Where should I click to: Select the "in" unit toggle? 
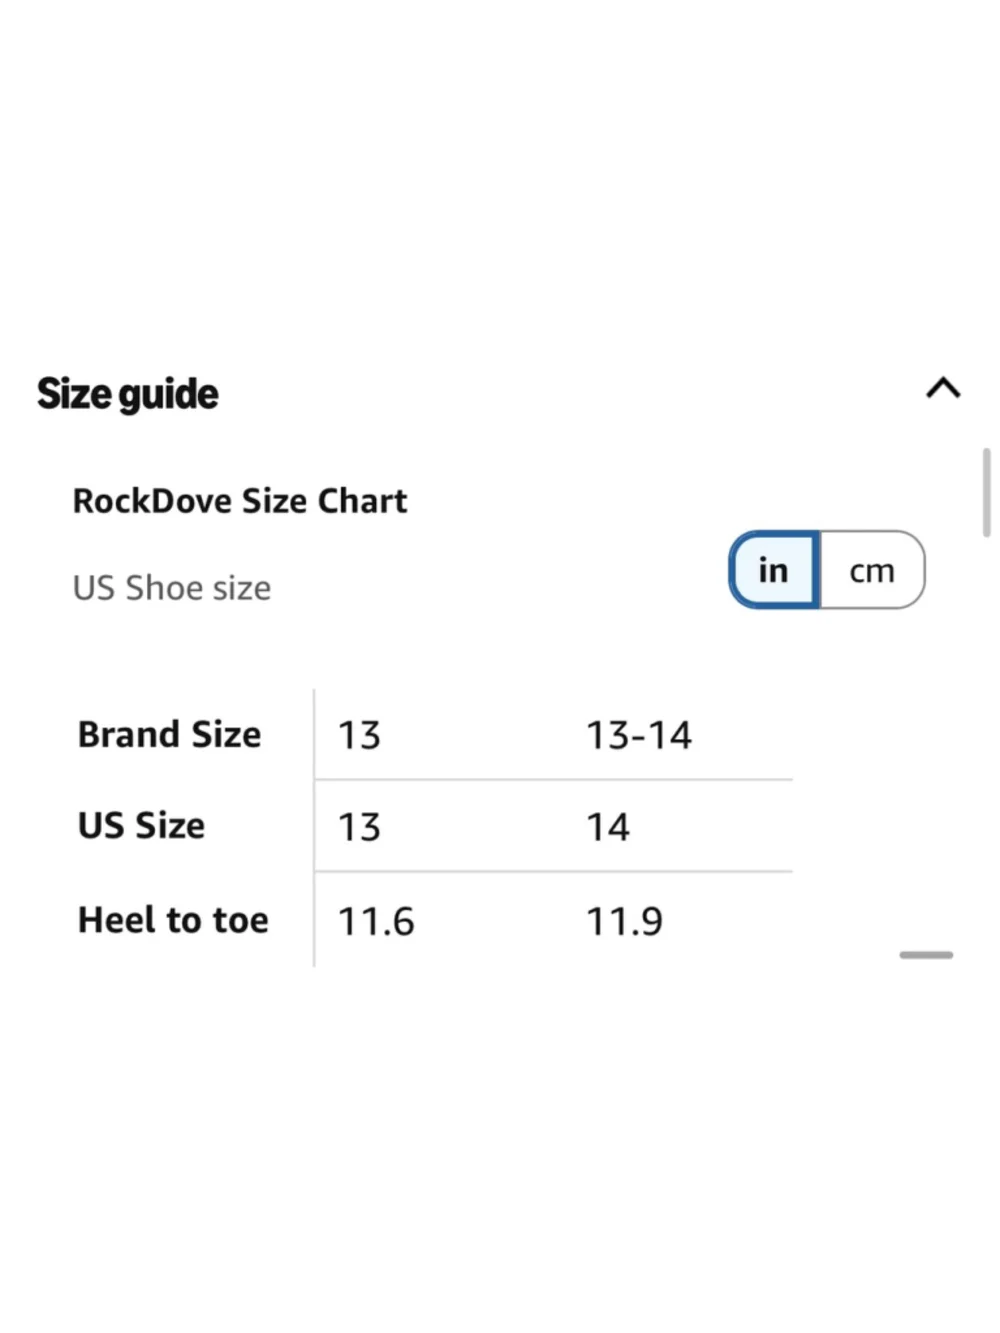tap(774, 570)
